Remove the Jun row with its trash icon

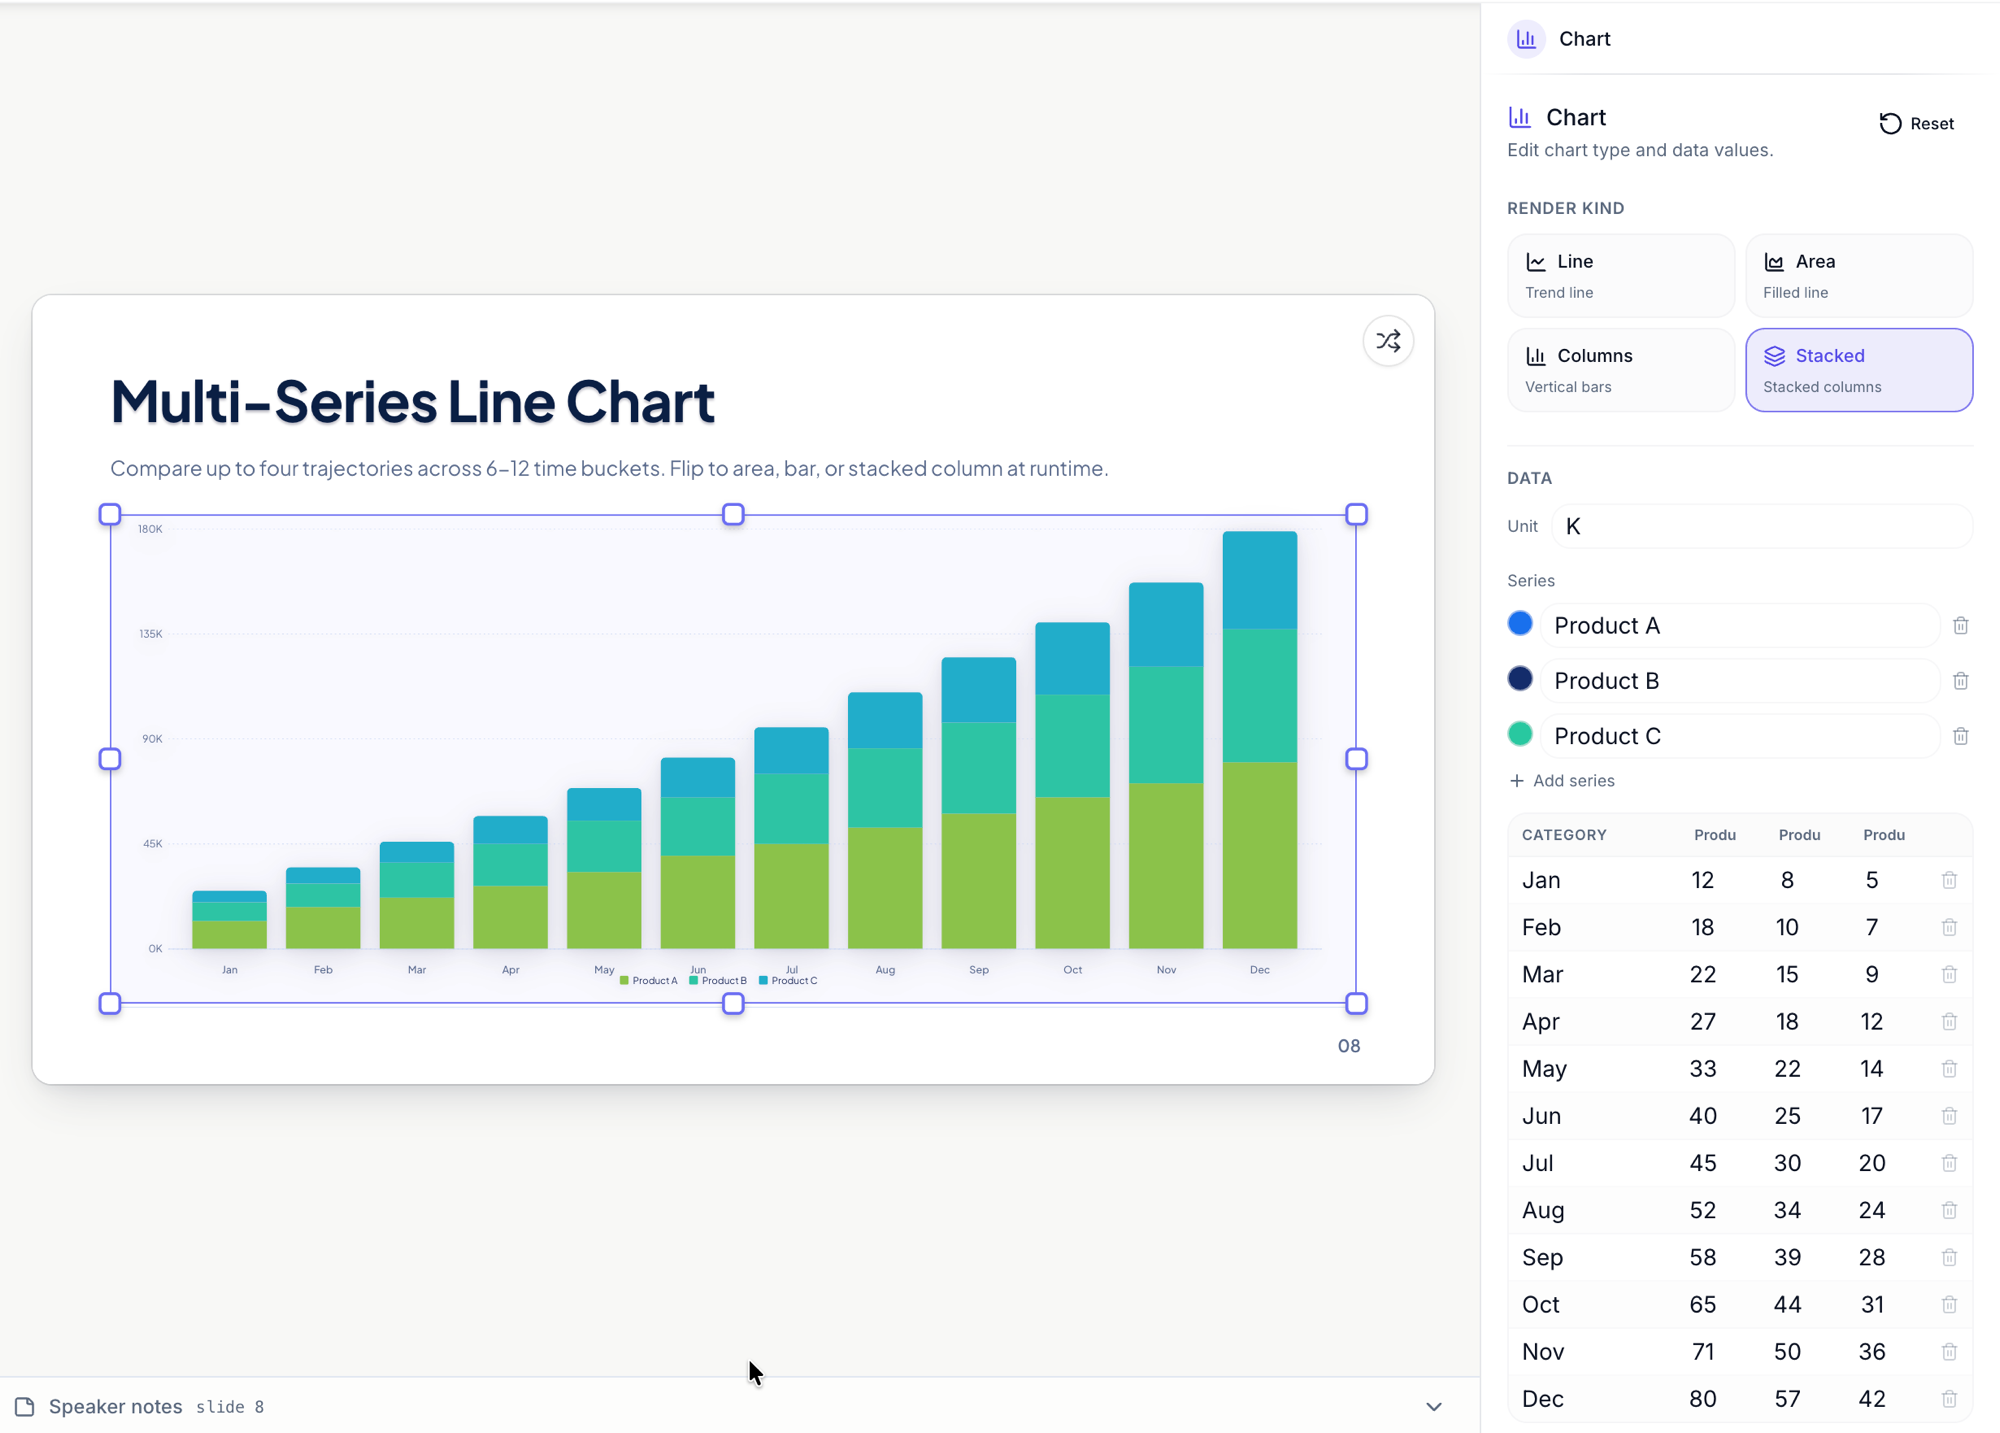click(x=1949, y=1115)
